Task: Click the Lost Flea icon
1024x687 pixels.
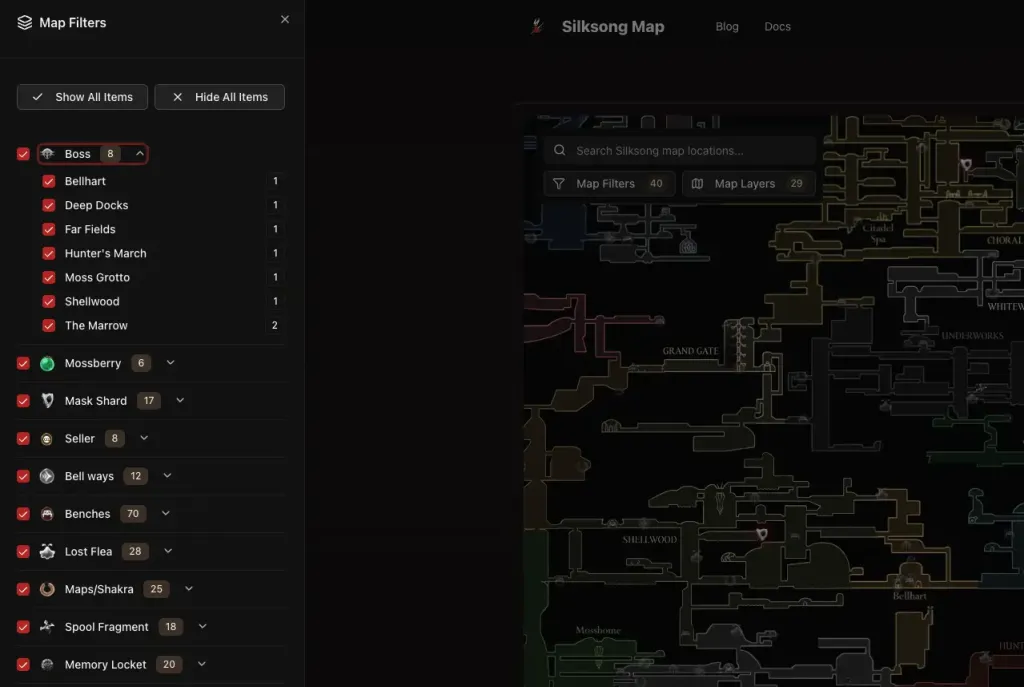Action: pos(47,552)
